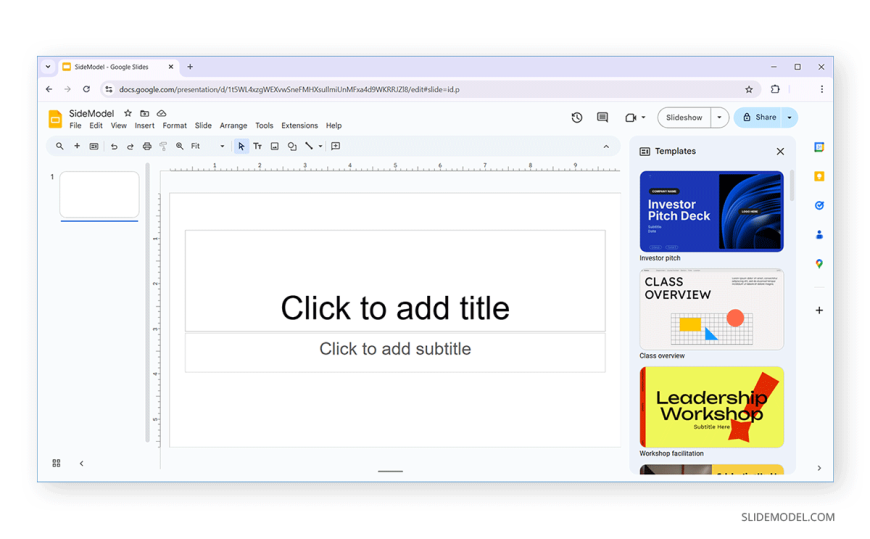The height and width of the screenshot is (539, 870).
Task: Open the Format menu
Action: pyautogui.click(x=174, y=126)
